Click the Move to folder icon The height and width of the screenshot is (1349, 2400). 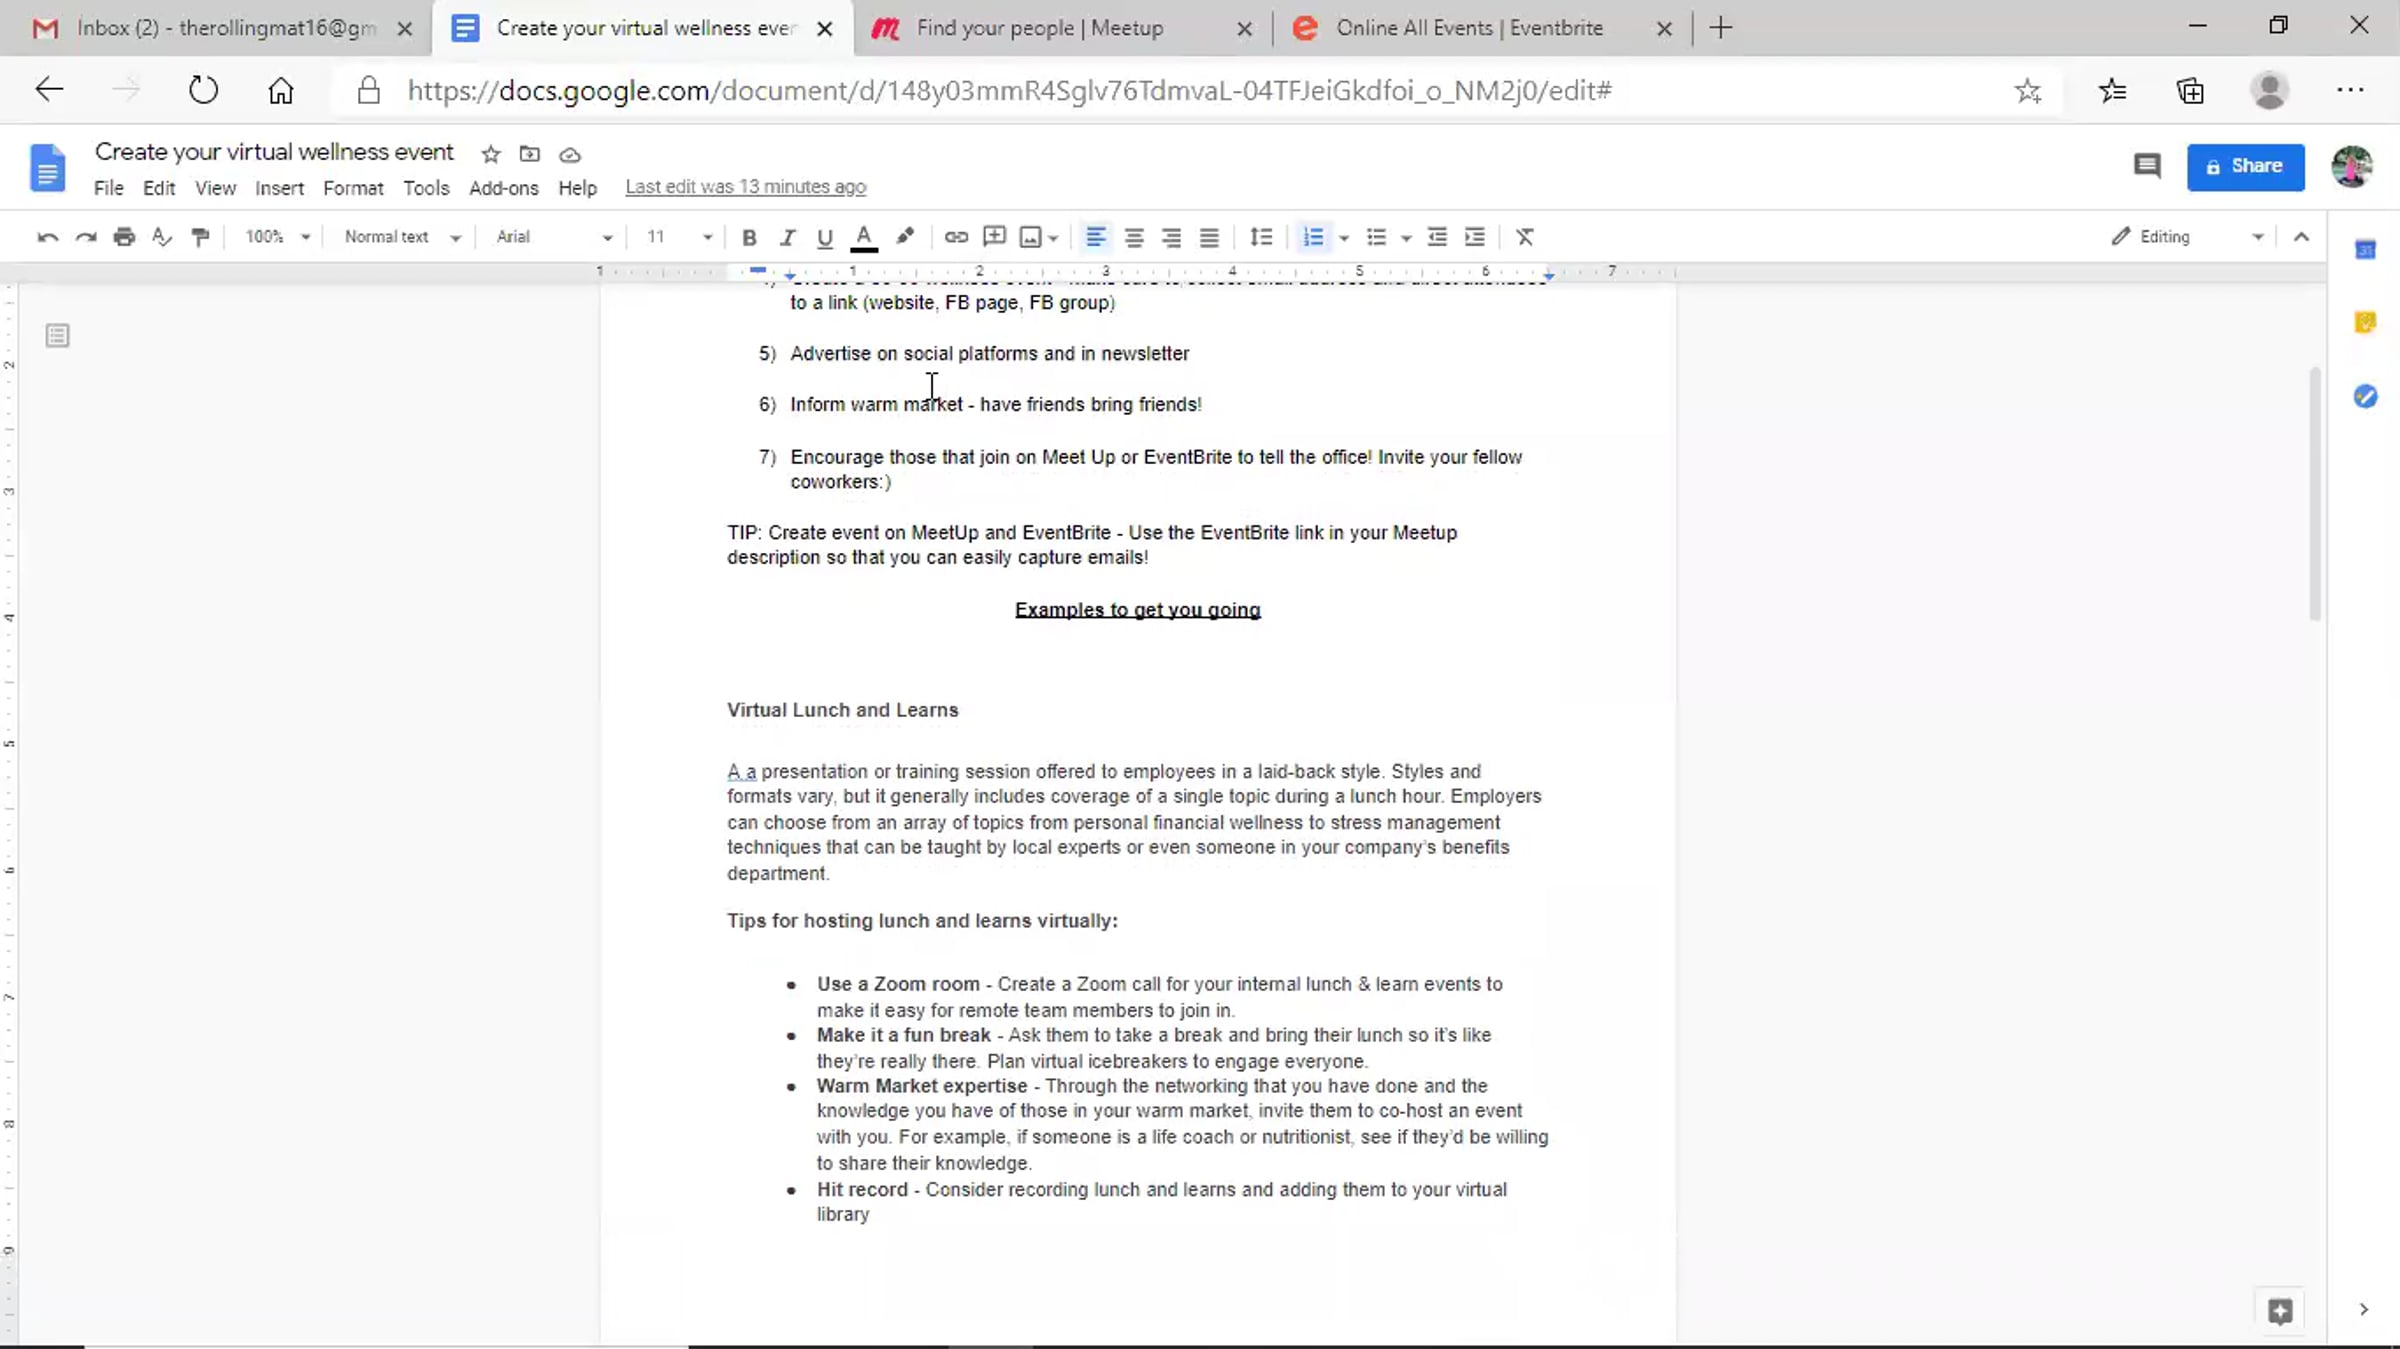pos(529,154)
